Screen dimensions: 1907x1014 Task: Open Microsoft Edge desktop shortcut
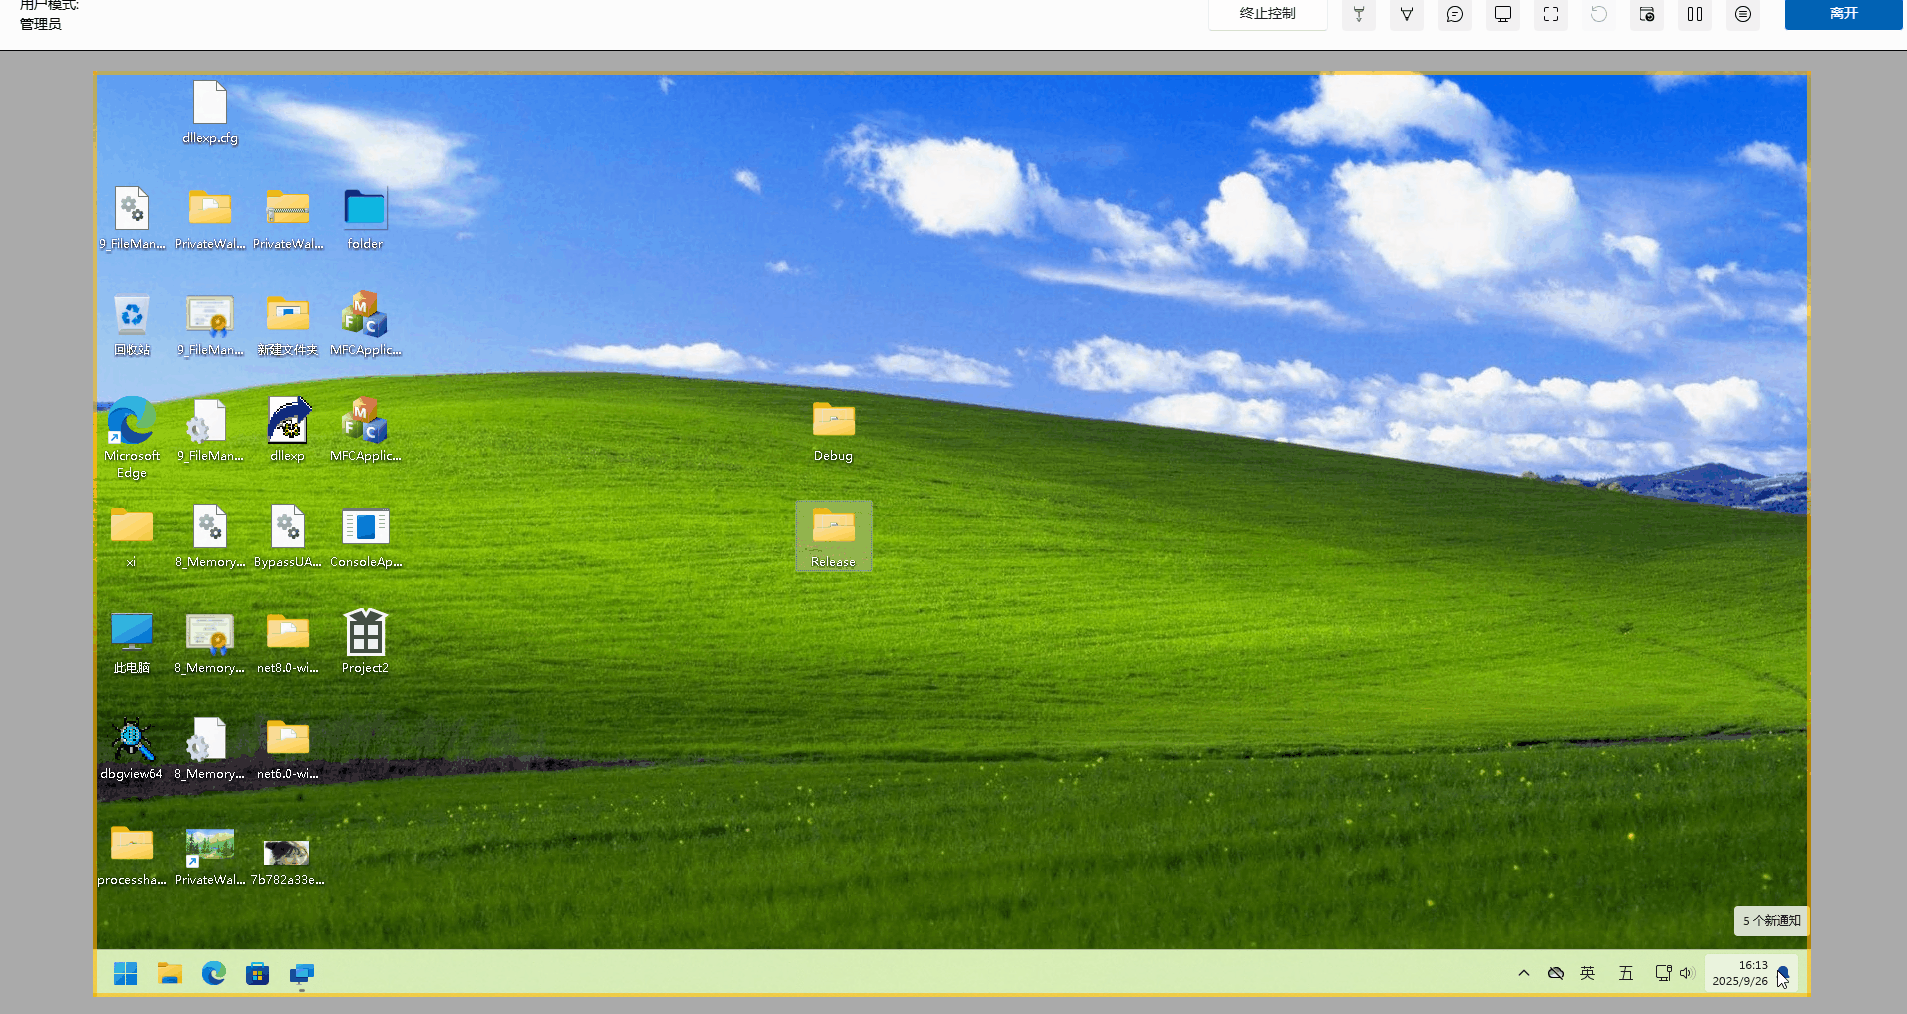pyautogui.click(x=132, y=438)
